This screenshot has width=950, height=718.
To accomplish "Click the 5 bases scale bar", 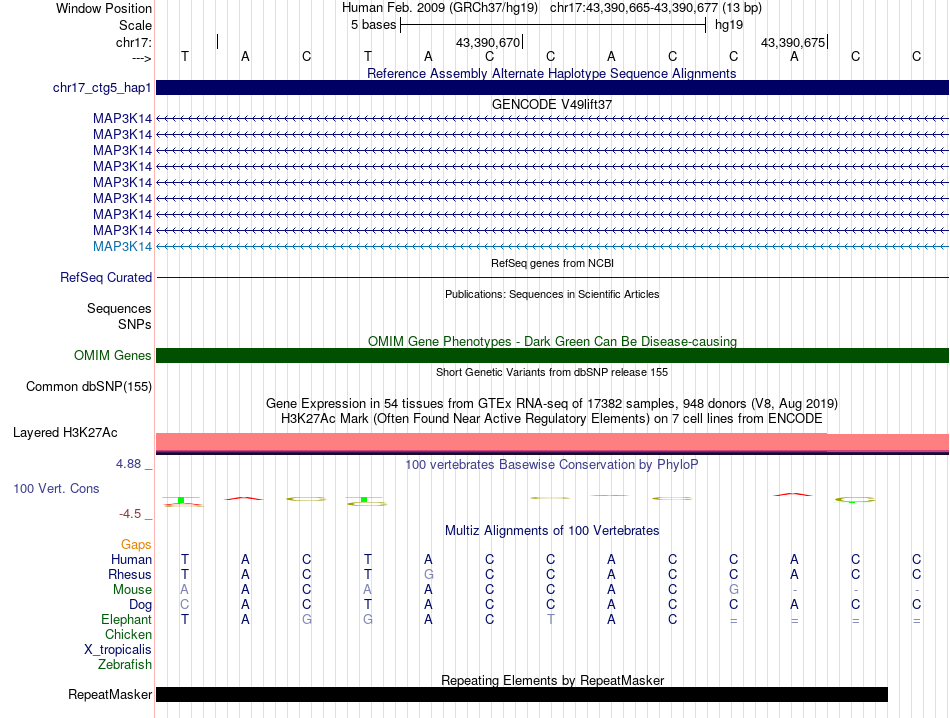I will tap(553, 25).
